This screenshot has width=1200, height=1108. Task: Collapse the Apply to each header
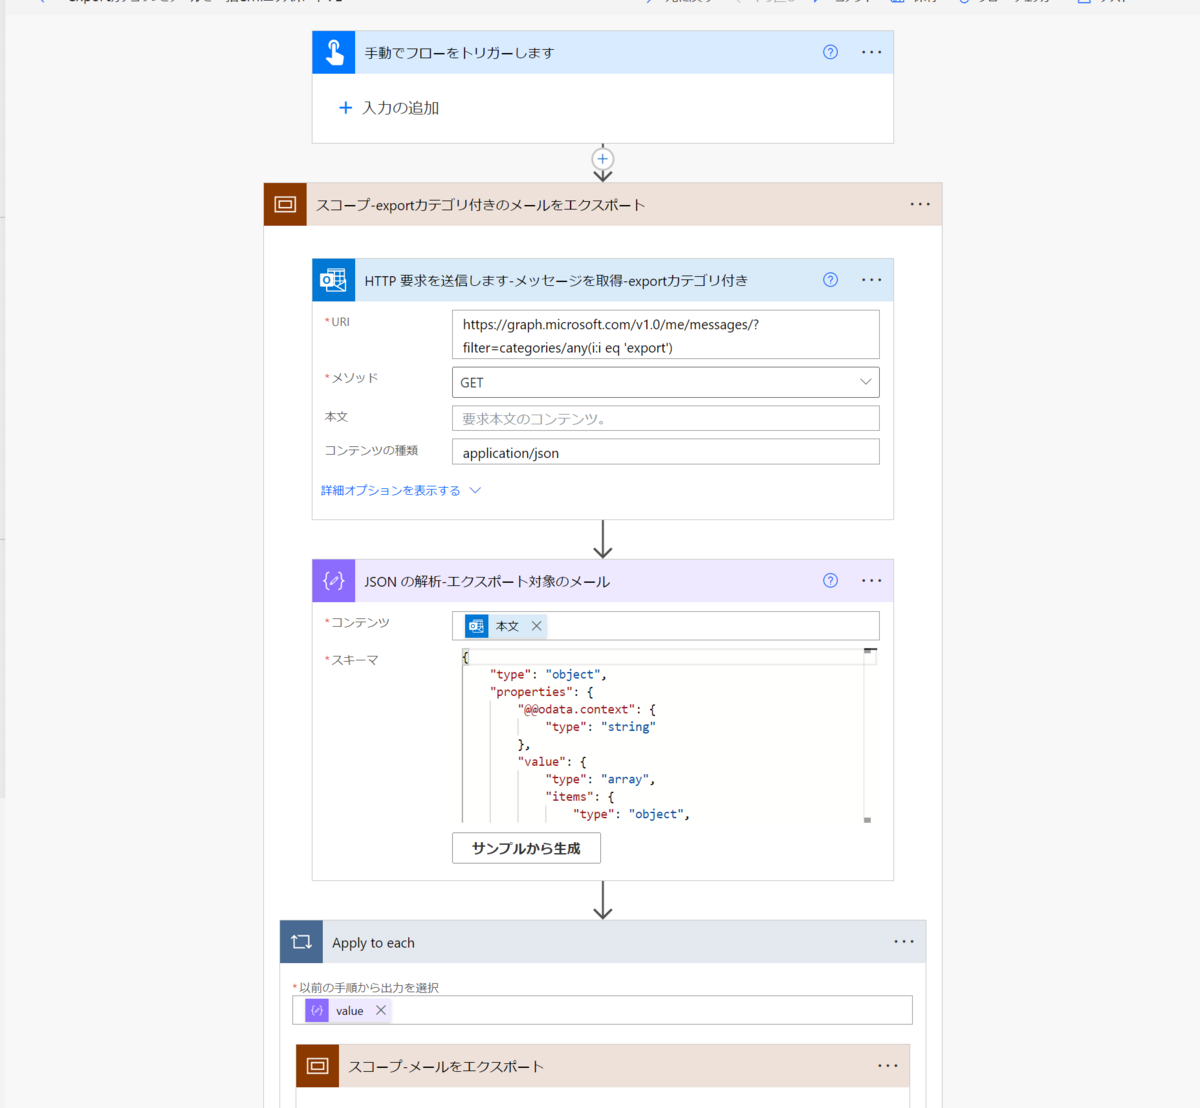click(602, 942)
